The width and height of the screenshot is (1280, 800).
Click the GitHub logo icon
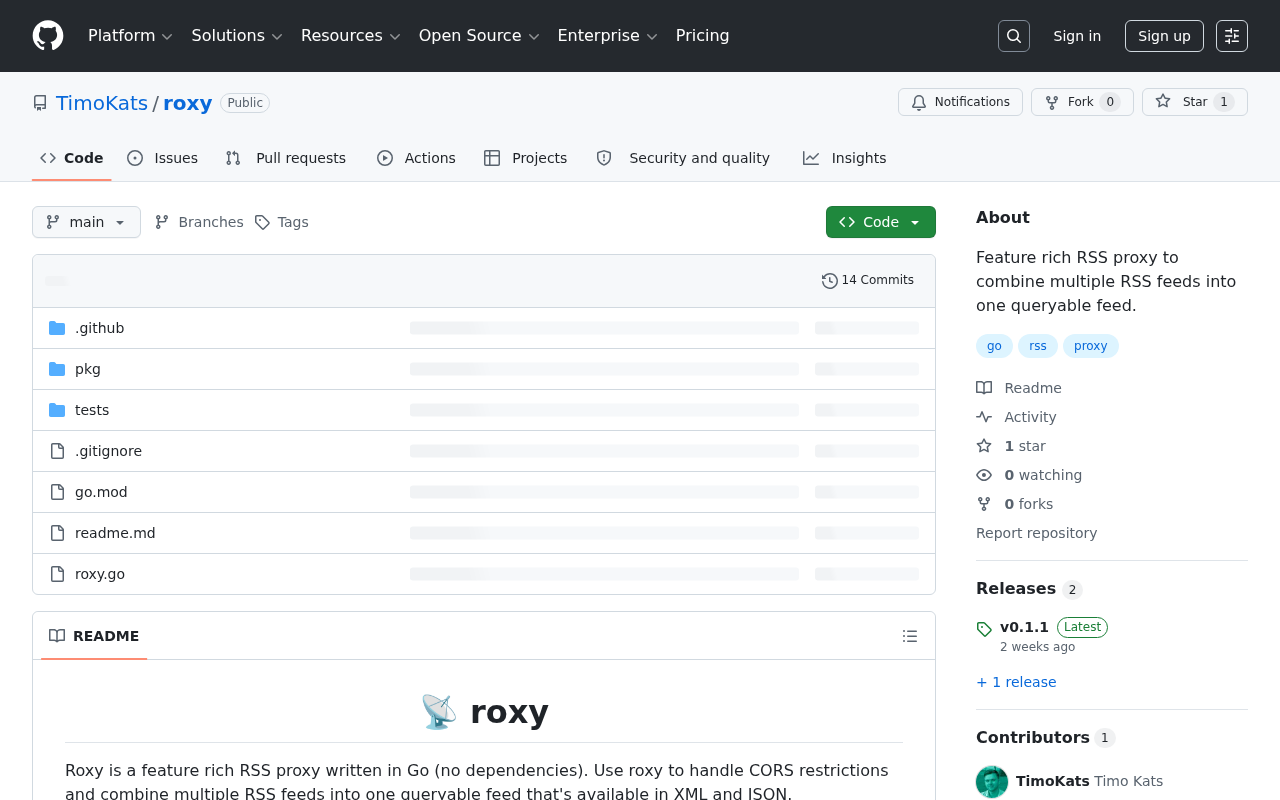48,36
